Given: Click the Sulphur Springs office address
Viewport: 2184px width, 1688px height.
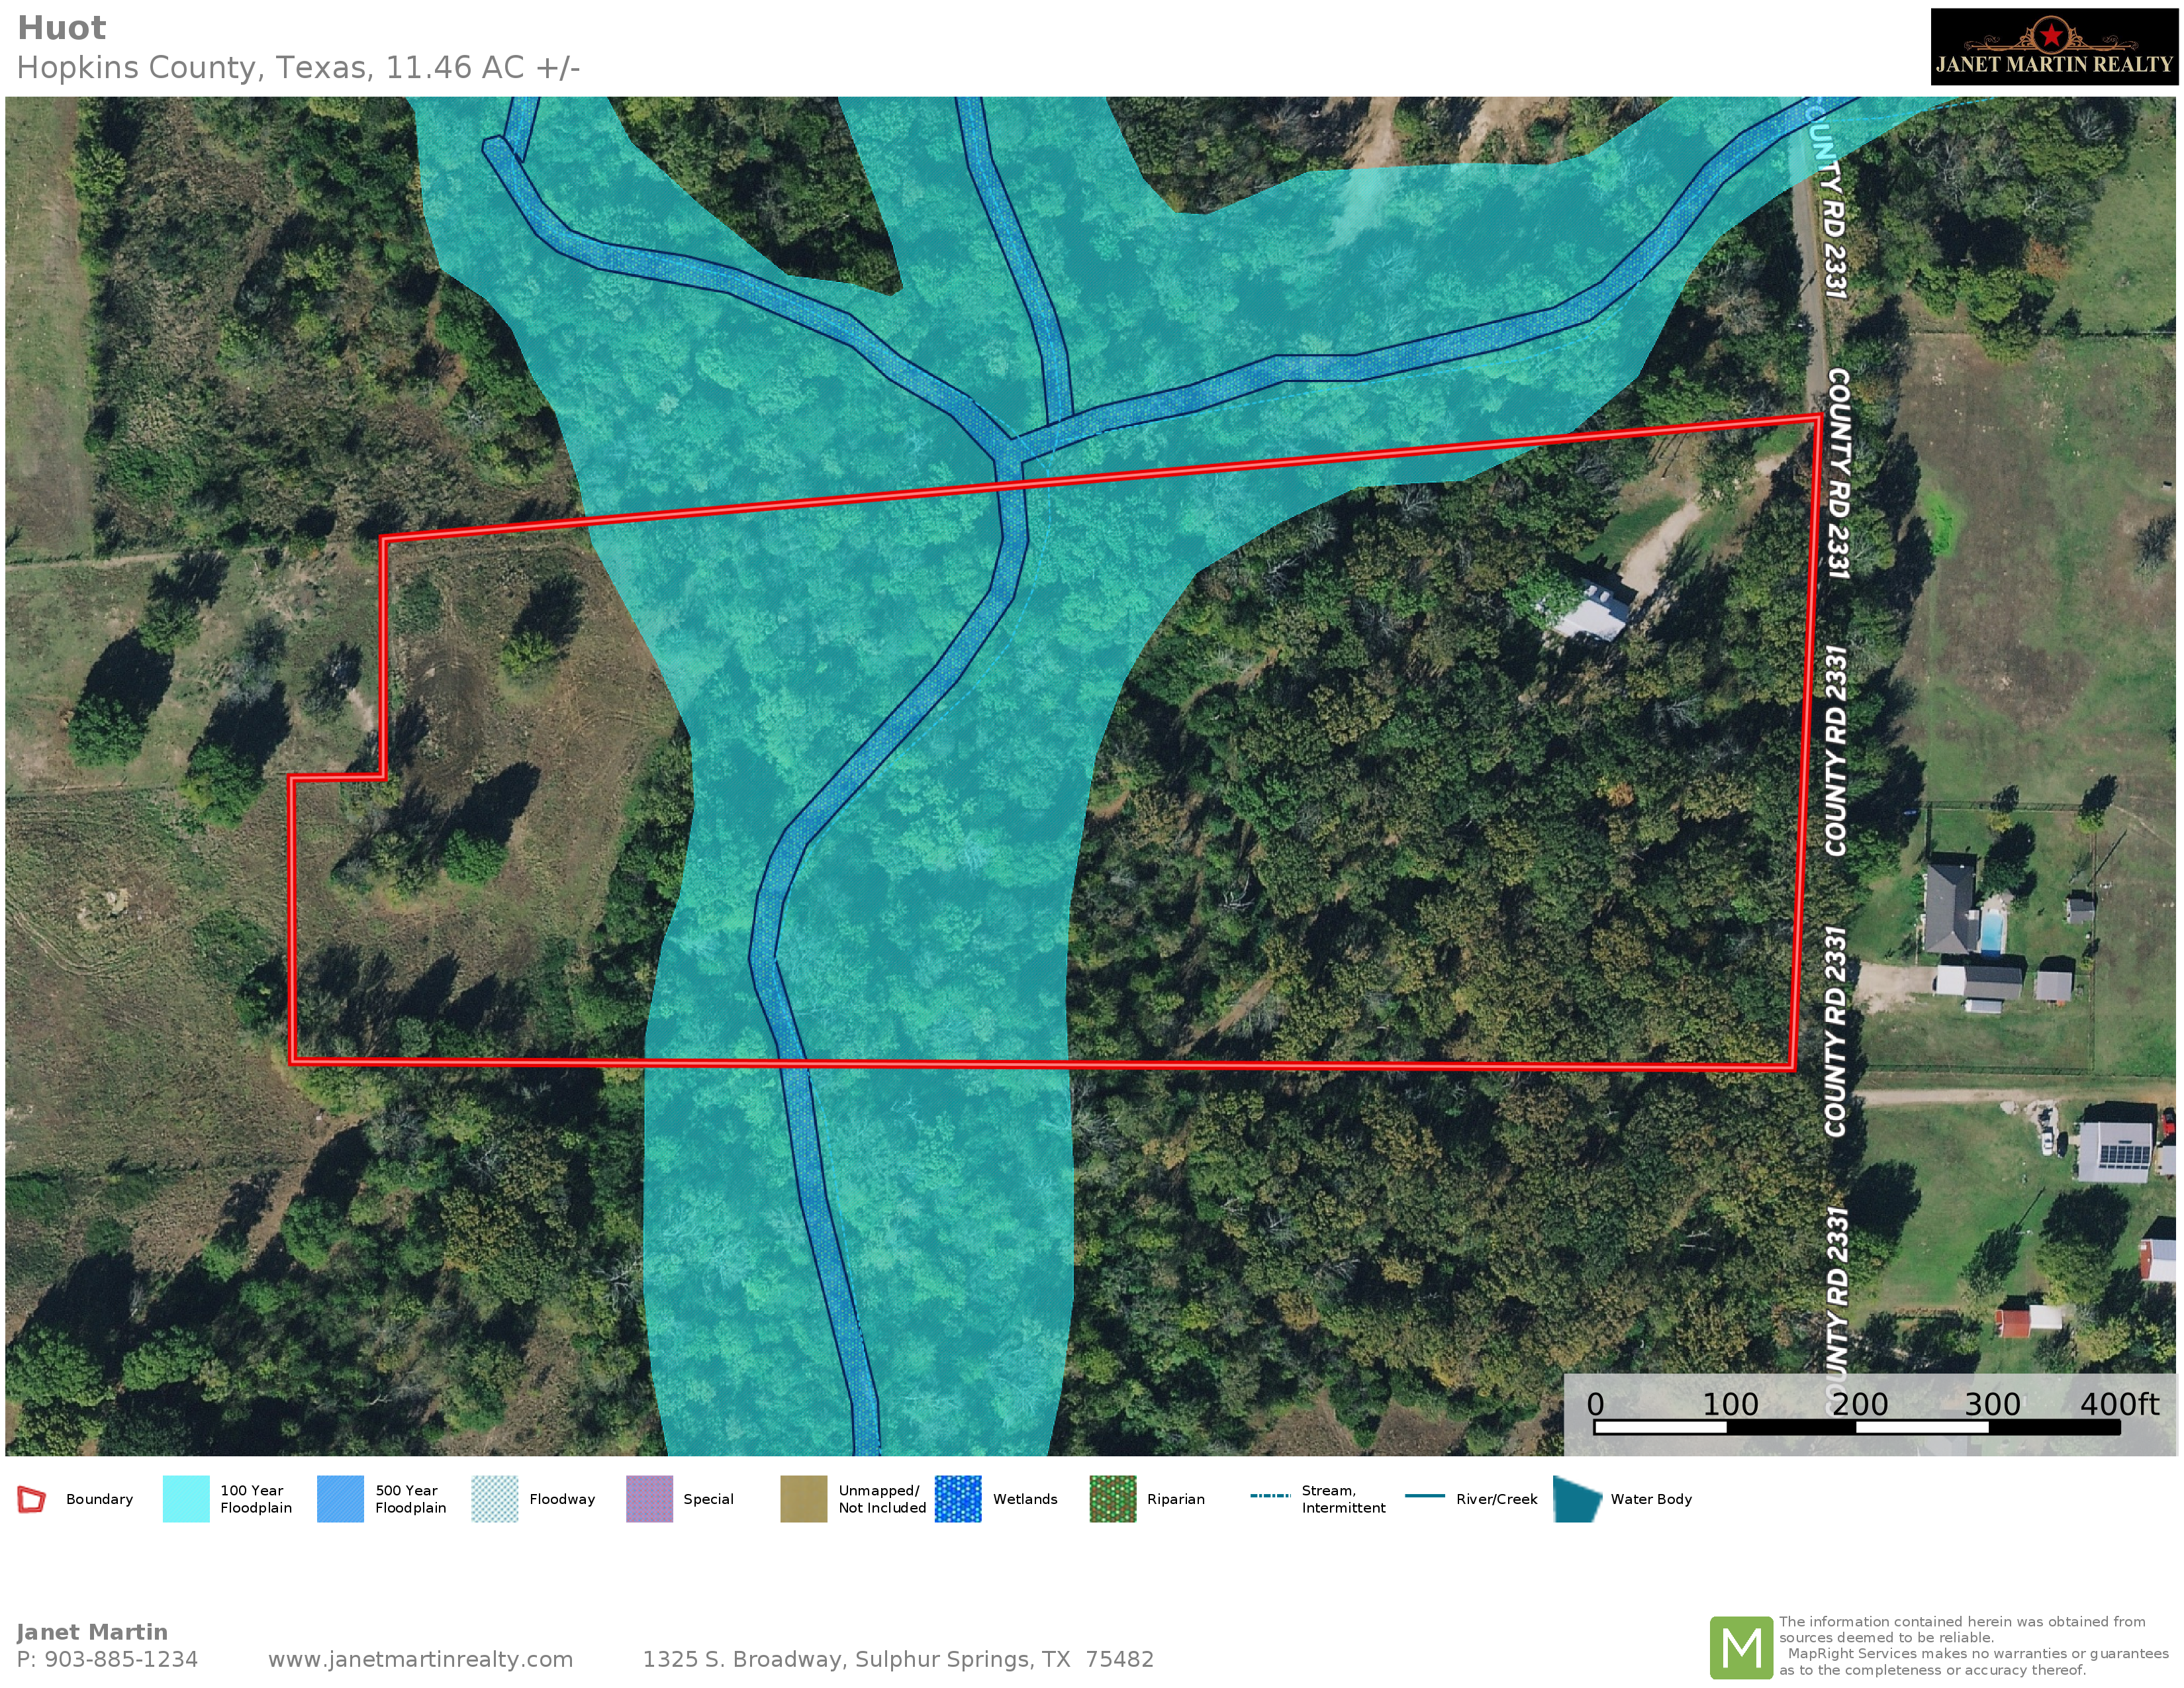Looking at the screenshot, I should click(897, 1659).
